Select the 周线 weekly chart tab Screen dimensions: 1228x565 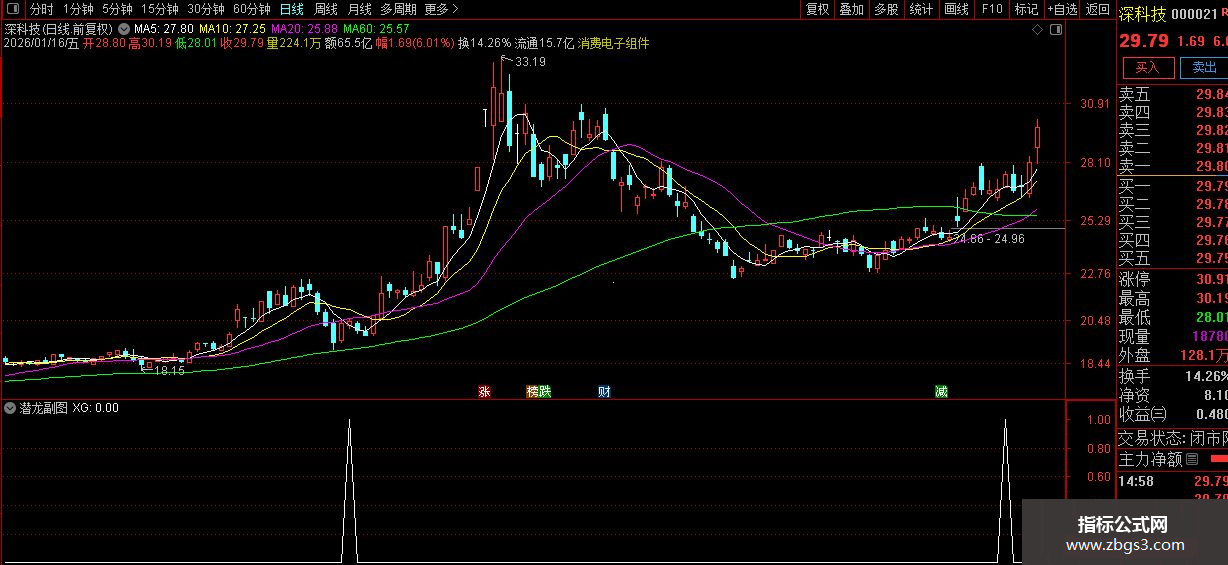pos(326,9)
